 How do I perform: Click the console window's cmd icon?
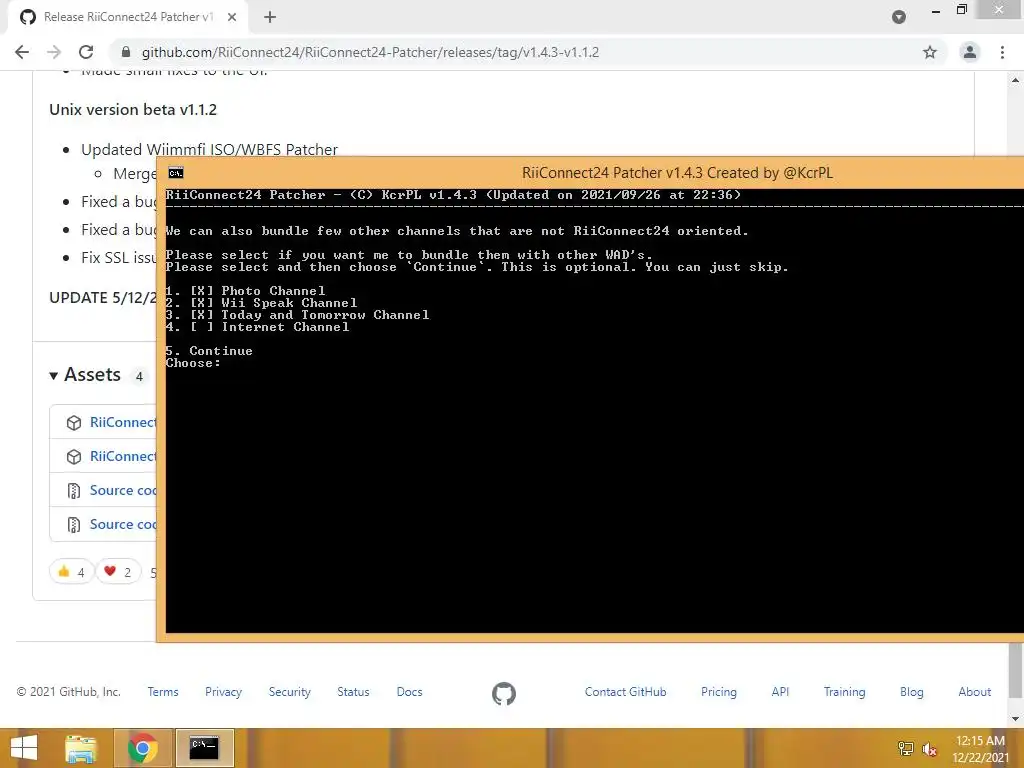point(176,172)
